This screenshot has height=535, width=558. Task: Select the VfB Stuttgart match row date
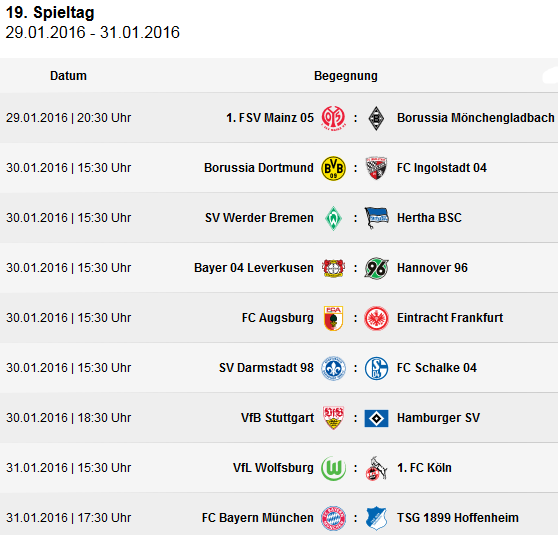point(68,418)
